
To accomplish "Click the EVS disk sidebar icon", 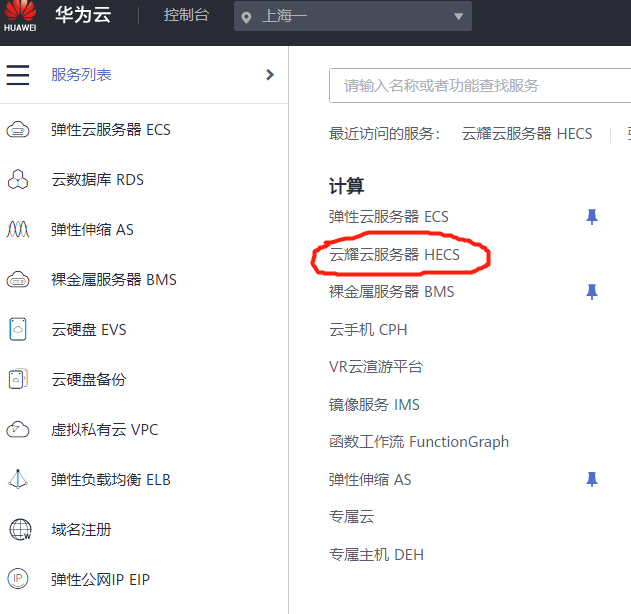I will tap(18, 329).
